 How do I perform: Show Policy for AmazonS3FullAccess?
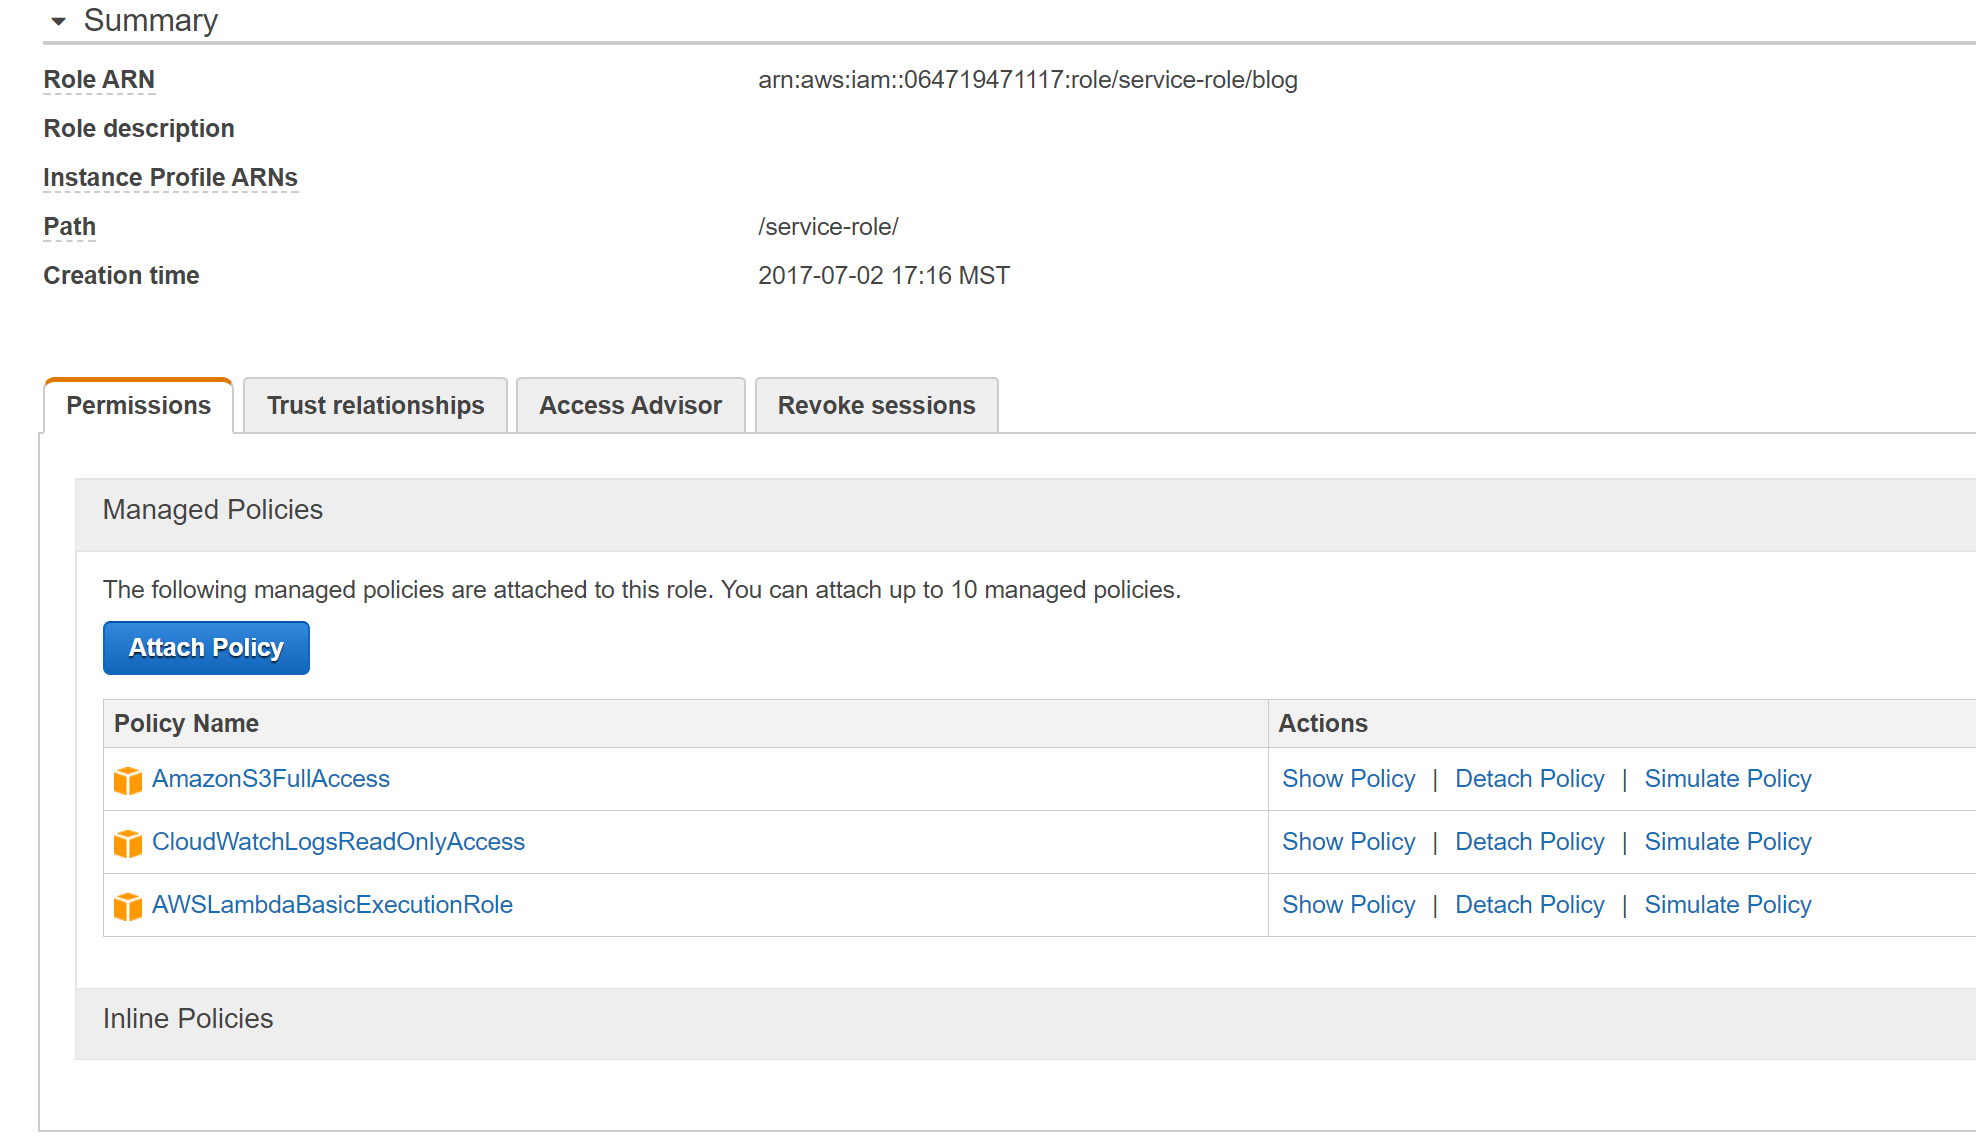pyautogui.click(x=1348, y=779)
